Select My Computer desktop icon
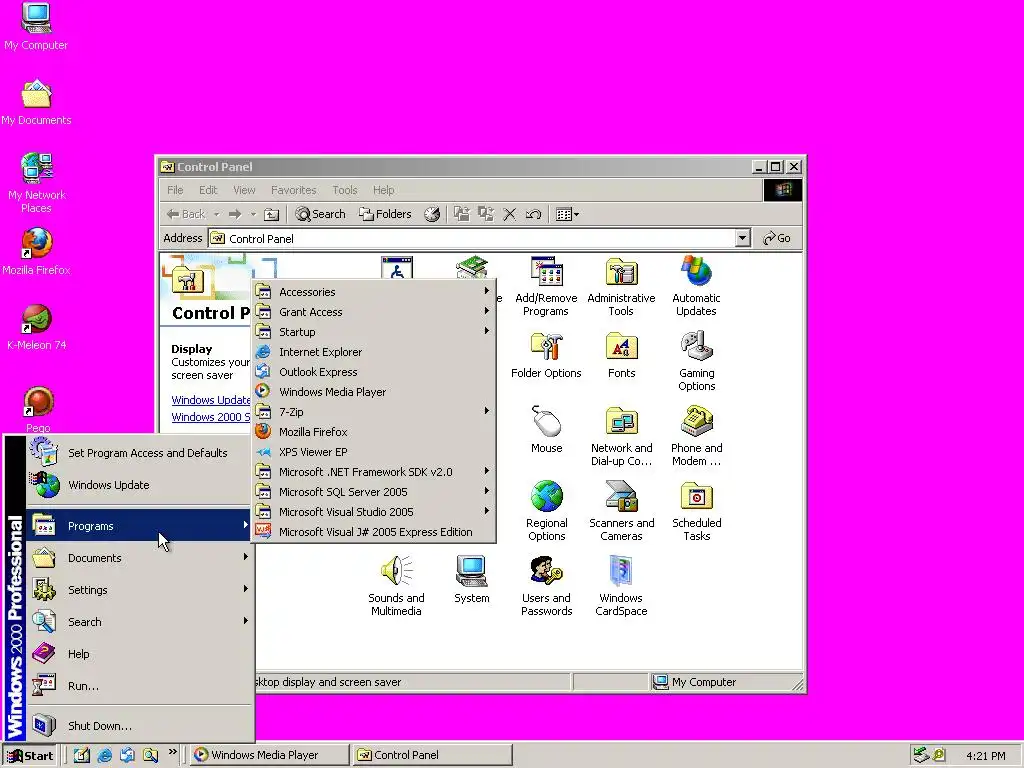Screen dimensions: 1024x768 pos(36,27)
